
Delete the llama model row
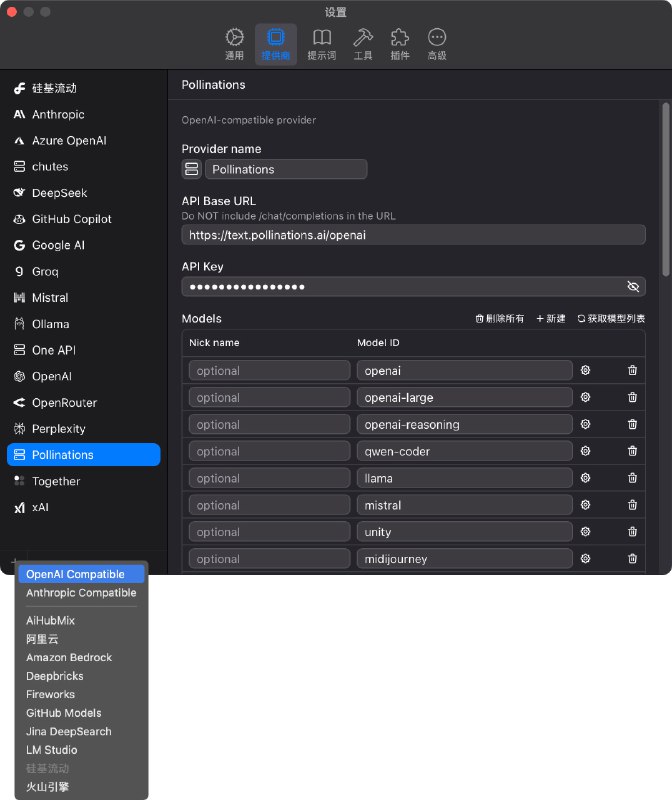tap(632, 478)
